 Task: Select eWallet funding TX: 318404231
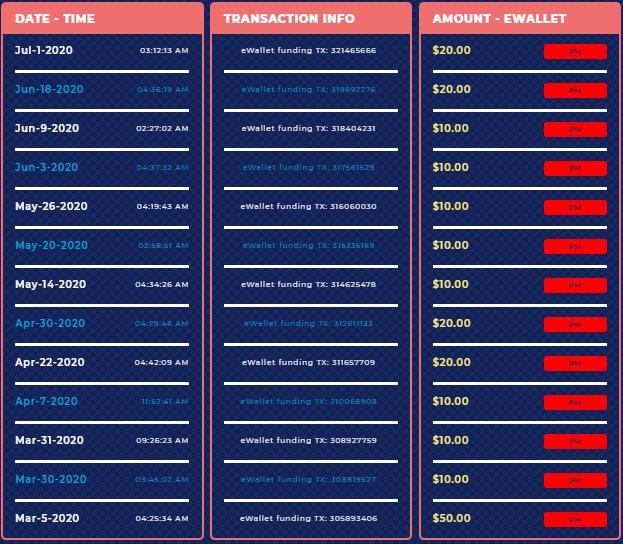[x=308, y=128]
